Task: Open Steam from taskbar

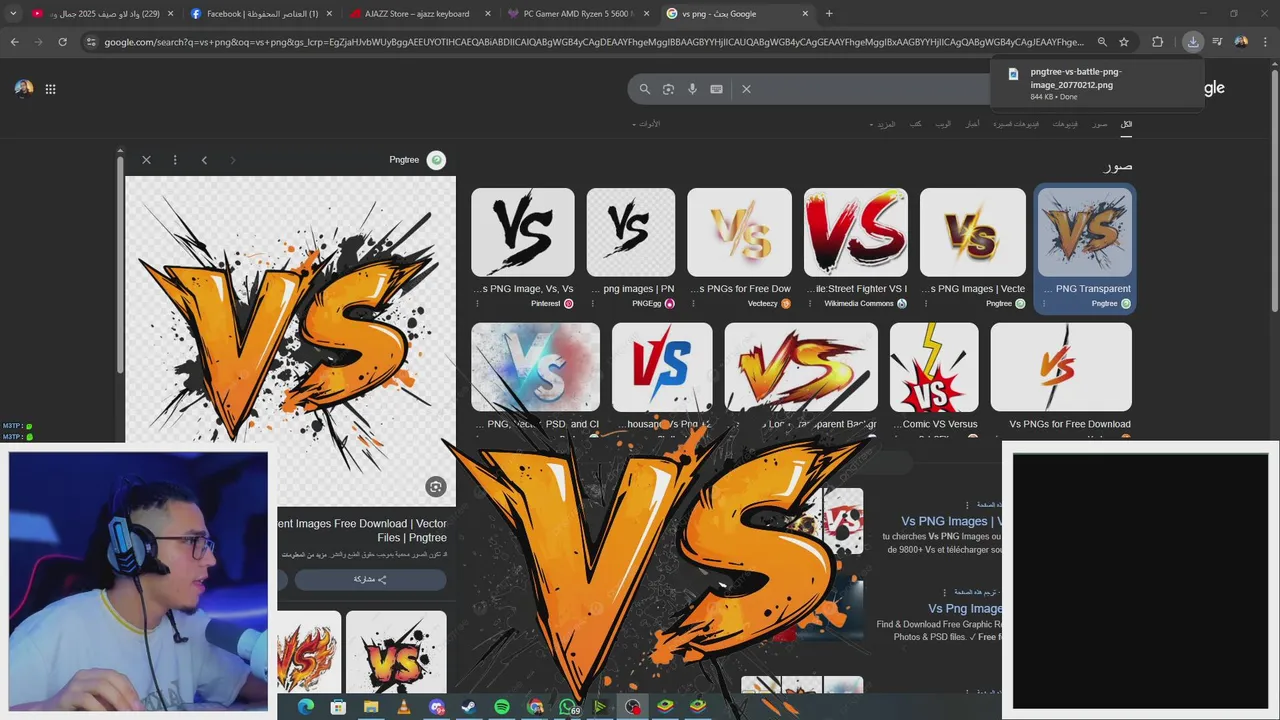Action: [469, 707]
